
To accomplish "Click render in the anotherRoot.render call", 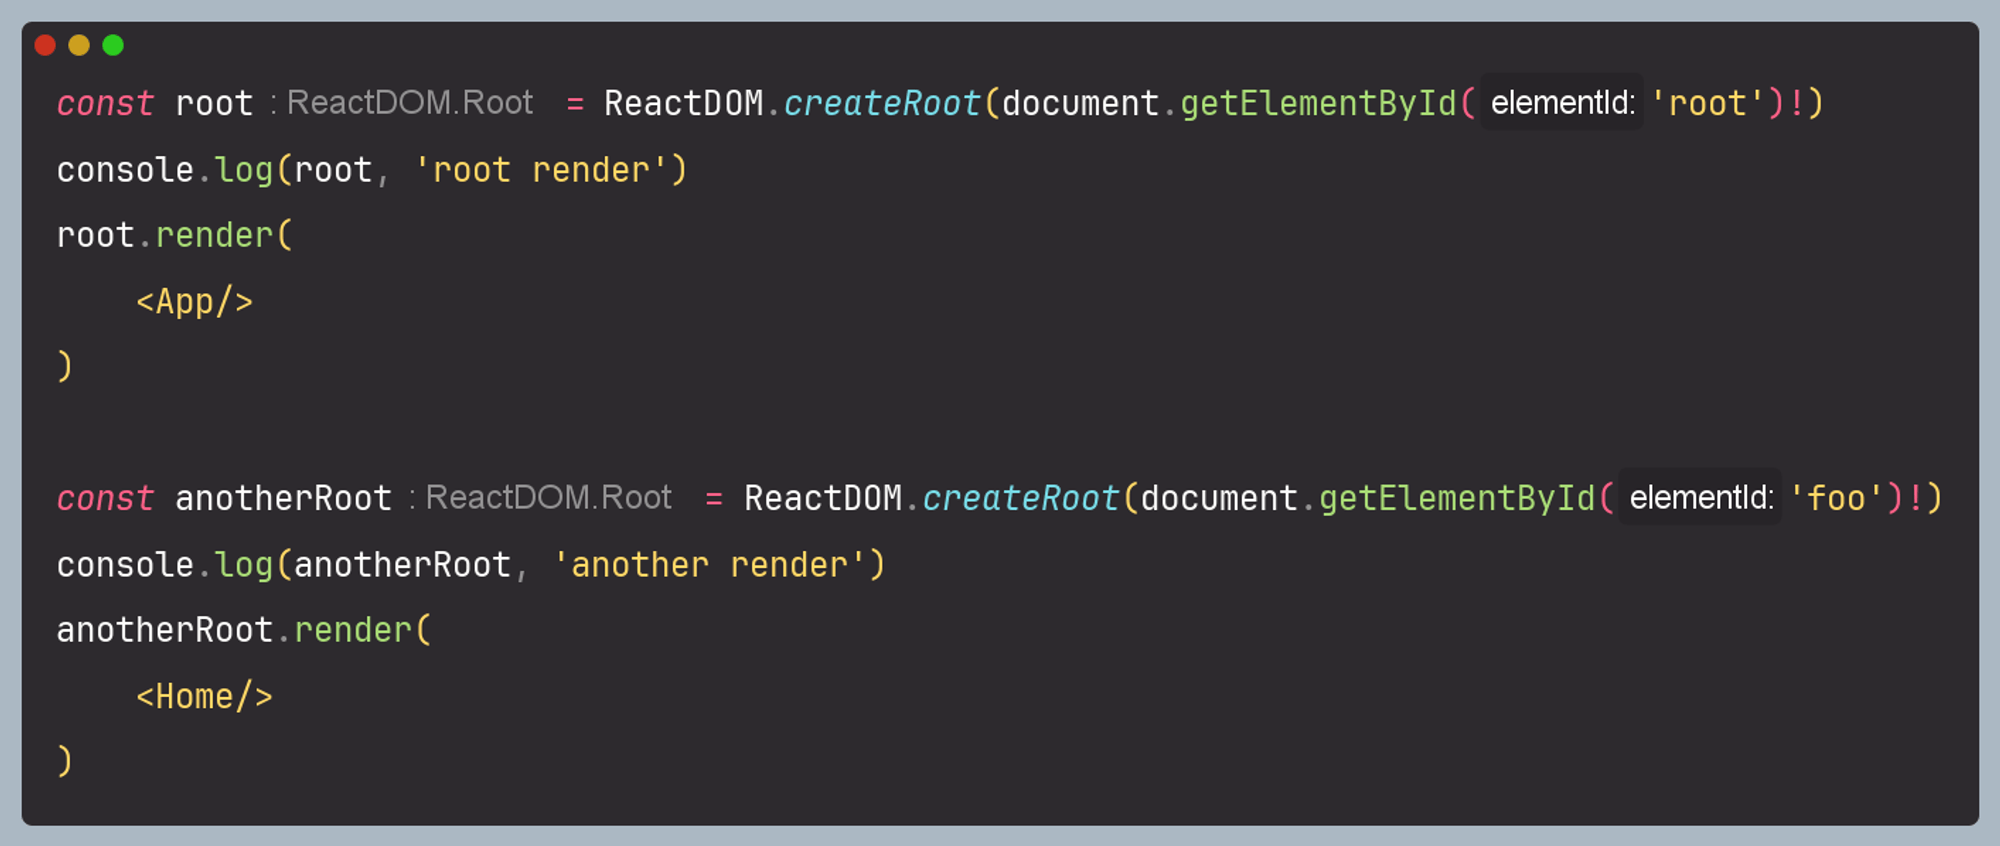I will [353, 630].
